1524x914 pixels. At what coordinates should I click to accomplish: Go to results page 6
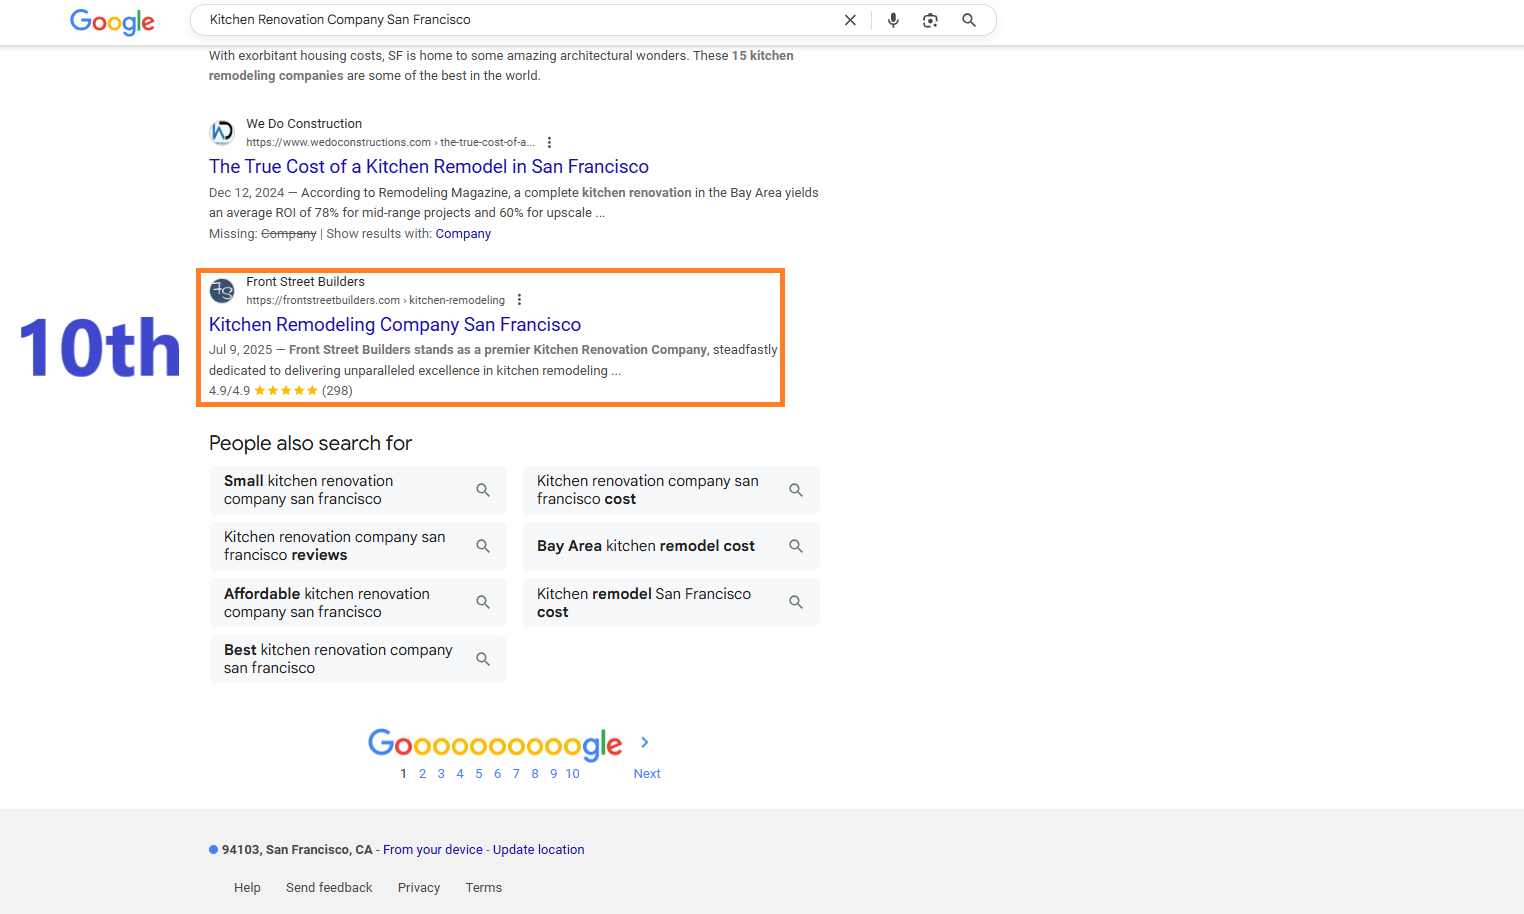[x=497, y=774]
